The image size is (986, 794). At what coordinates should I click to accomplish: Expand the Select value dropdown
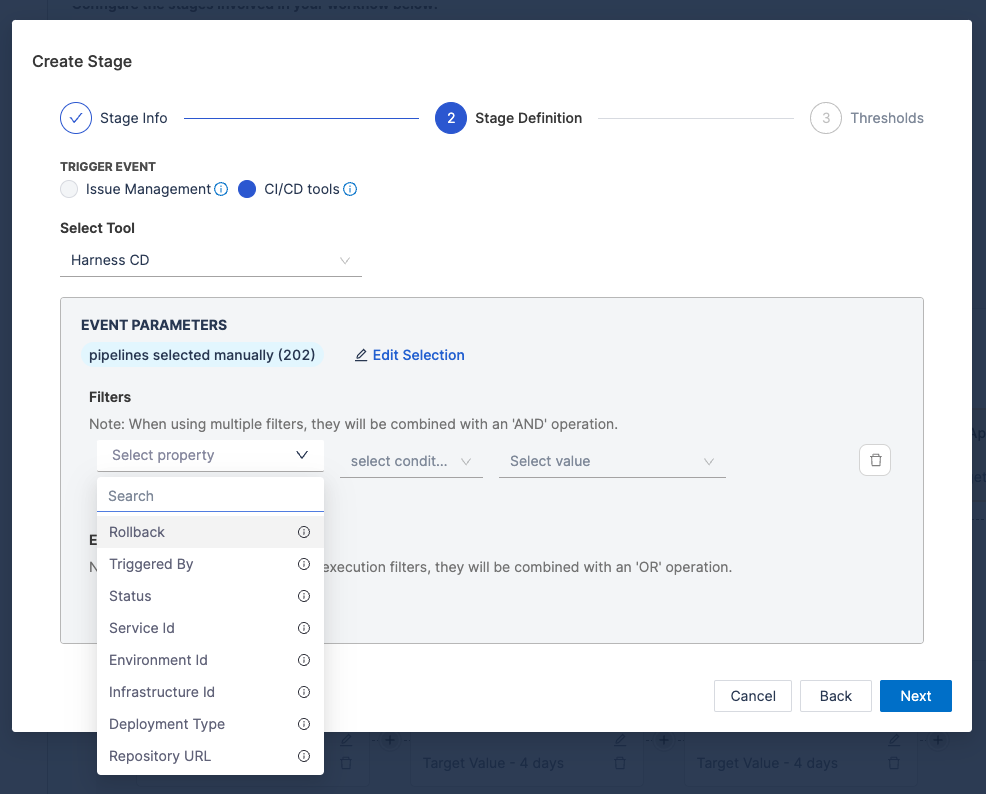tap(611, 461)
